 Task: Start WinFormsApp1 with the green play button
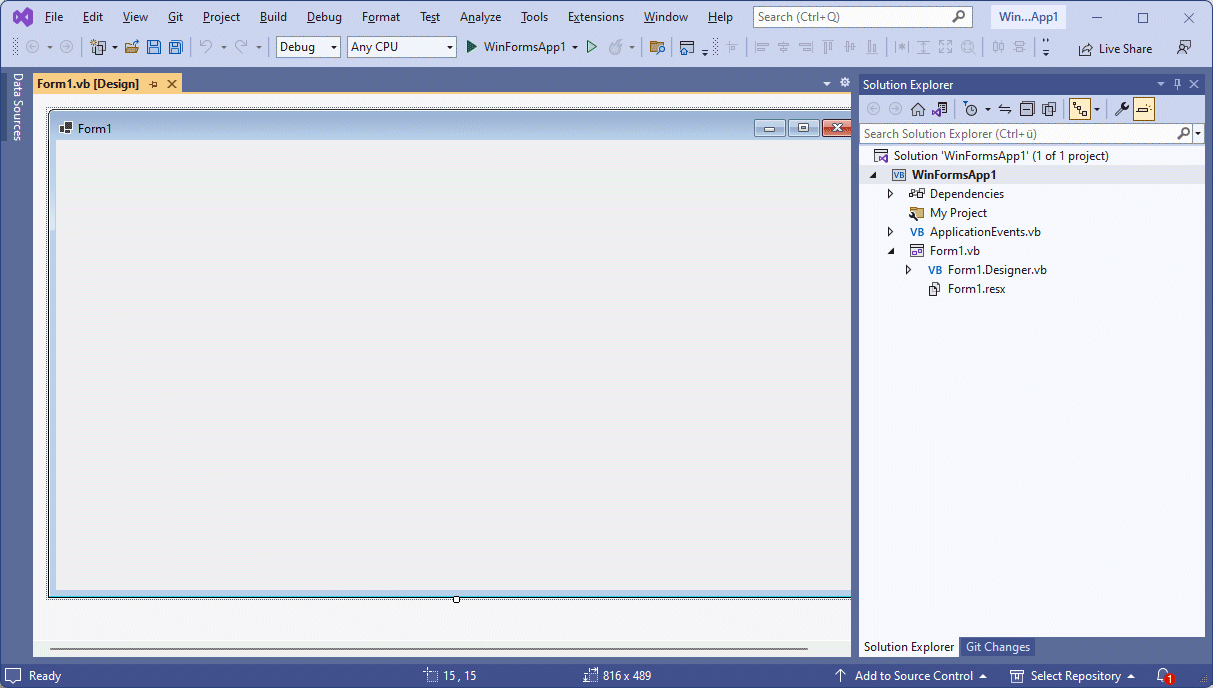472,47
